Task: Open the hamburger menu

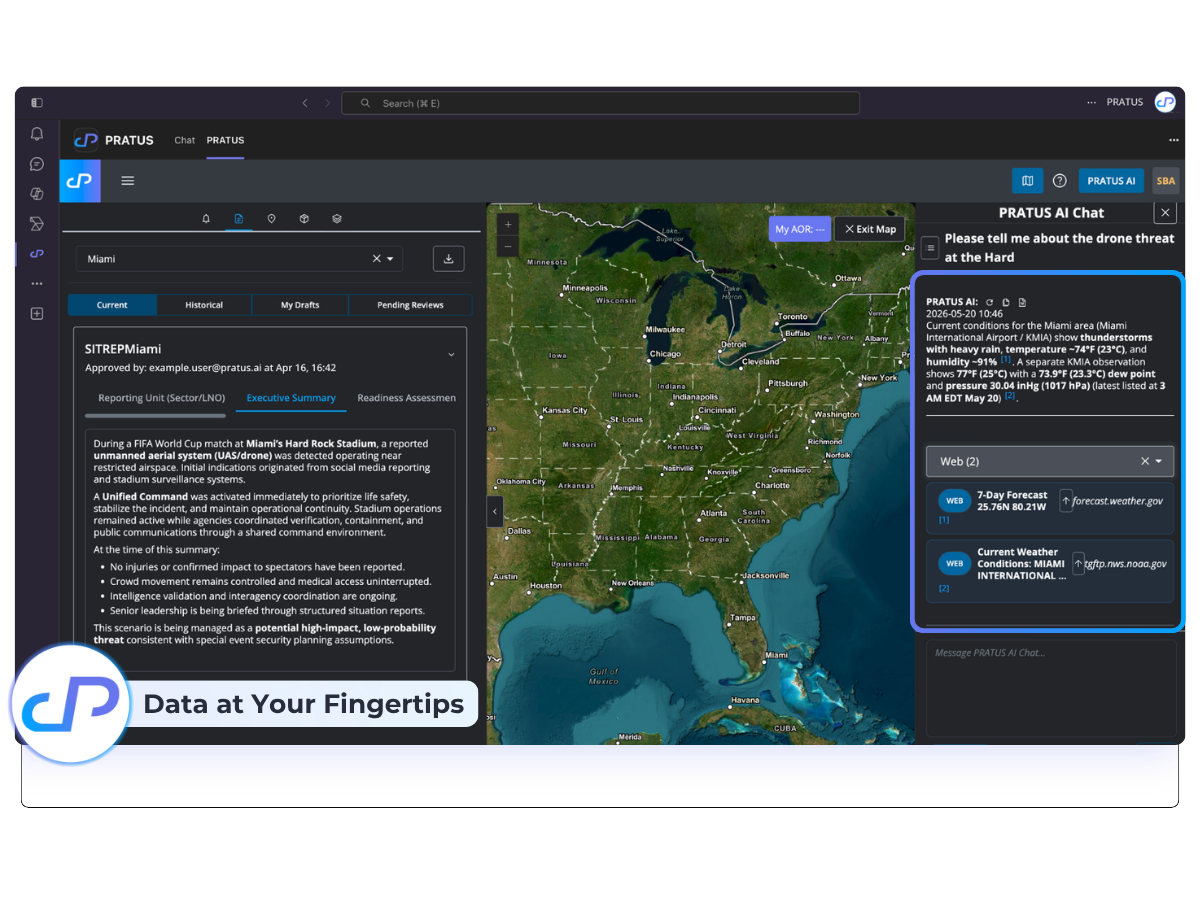Action: (x=128, y=181)
